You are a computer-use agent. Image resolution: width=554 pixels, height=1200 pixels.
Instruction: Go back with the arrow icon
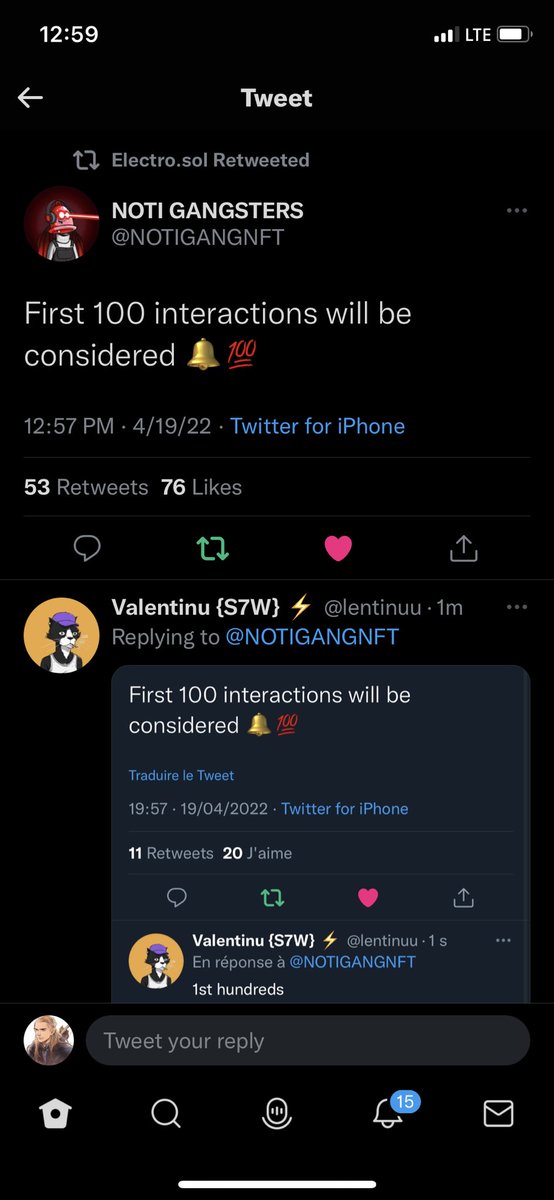point(30,97)
